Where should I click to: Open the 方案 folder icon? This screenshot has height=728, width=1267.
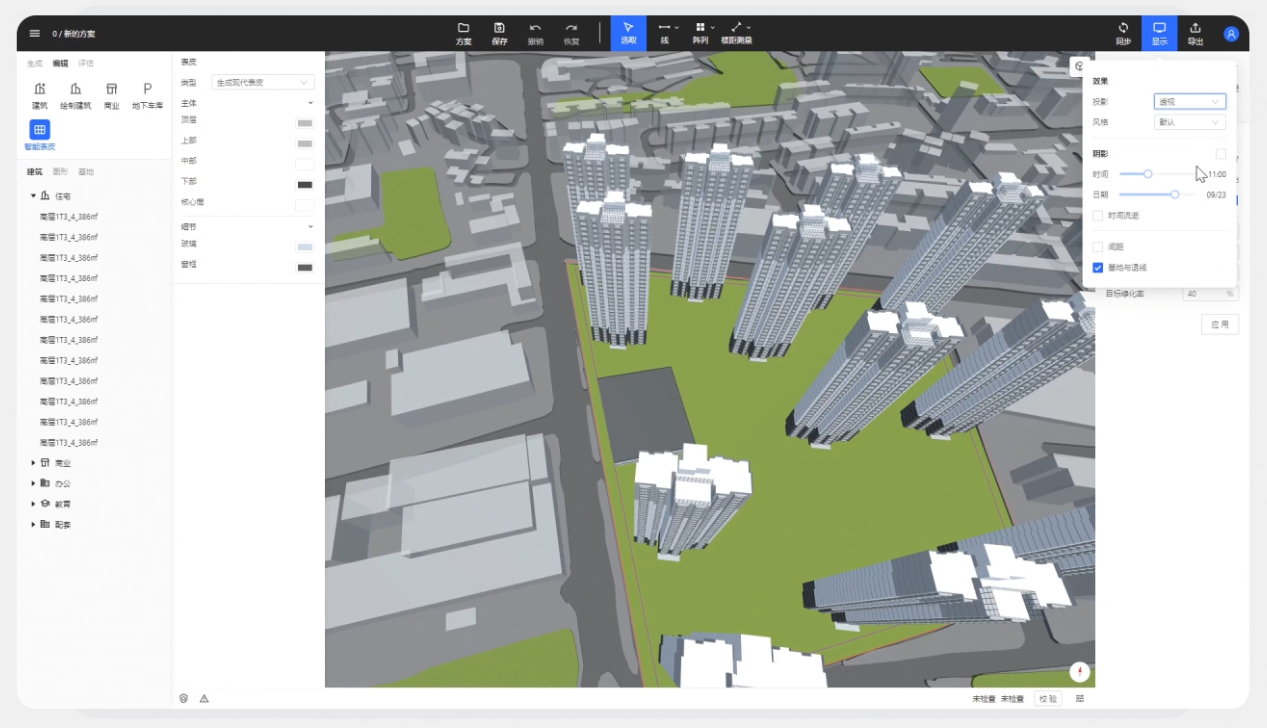(464, 29)
